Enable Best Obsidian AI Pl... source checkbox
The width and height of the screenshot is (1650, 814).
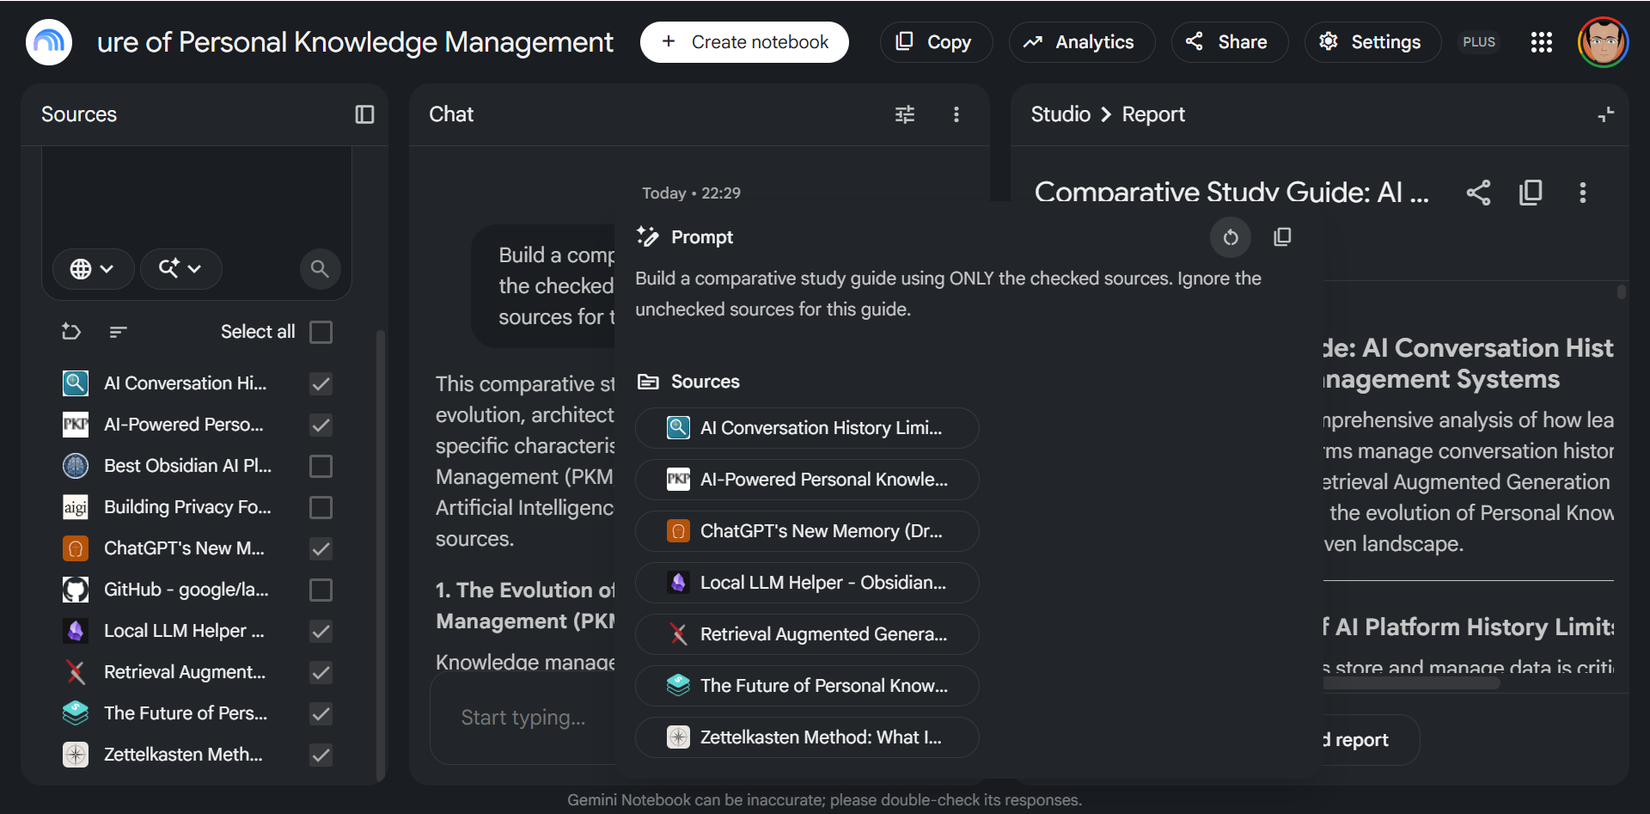point(321,466)
